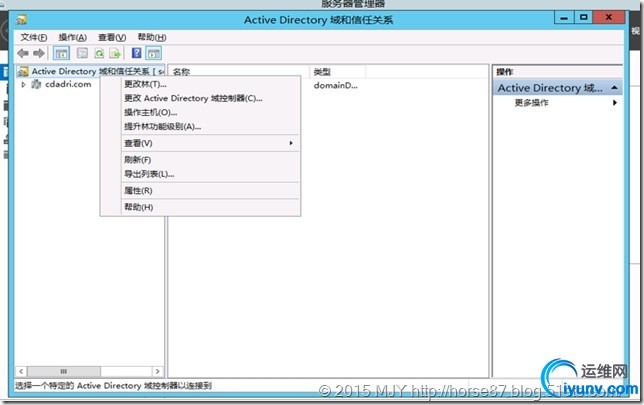Click the tree pane horizontal scrollbar thumb
This screenshot has width=644, height=405.
click(x=64, y=371)
